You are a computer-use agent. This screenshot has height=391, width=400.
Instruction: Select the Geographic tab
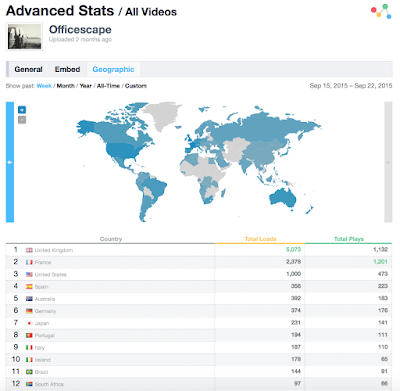(x=113, y=69)
